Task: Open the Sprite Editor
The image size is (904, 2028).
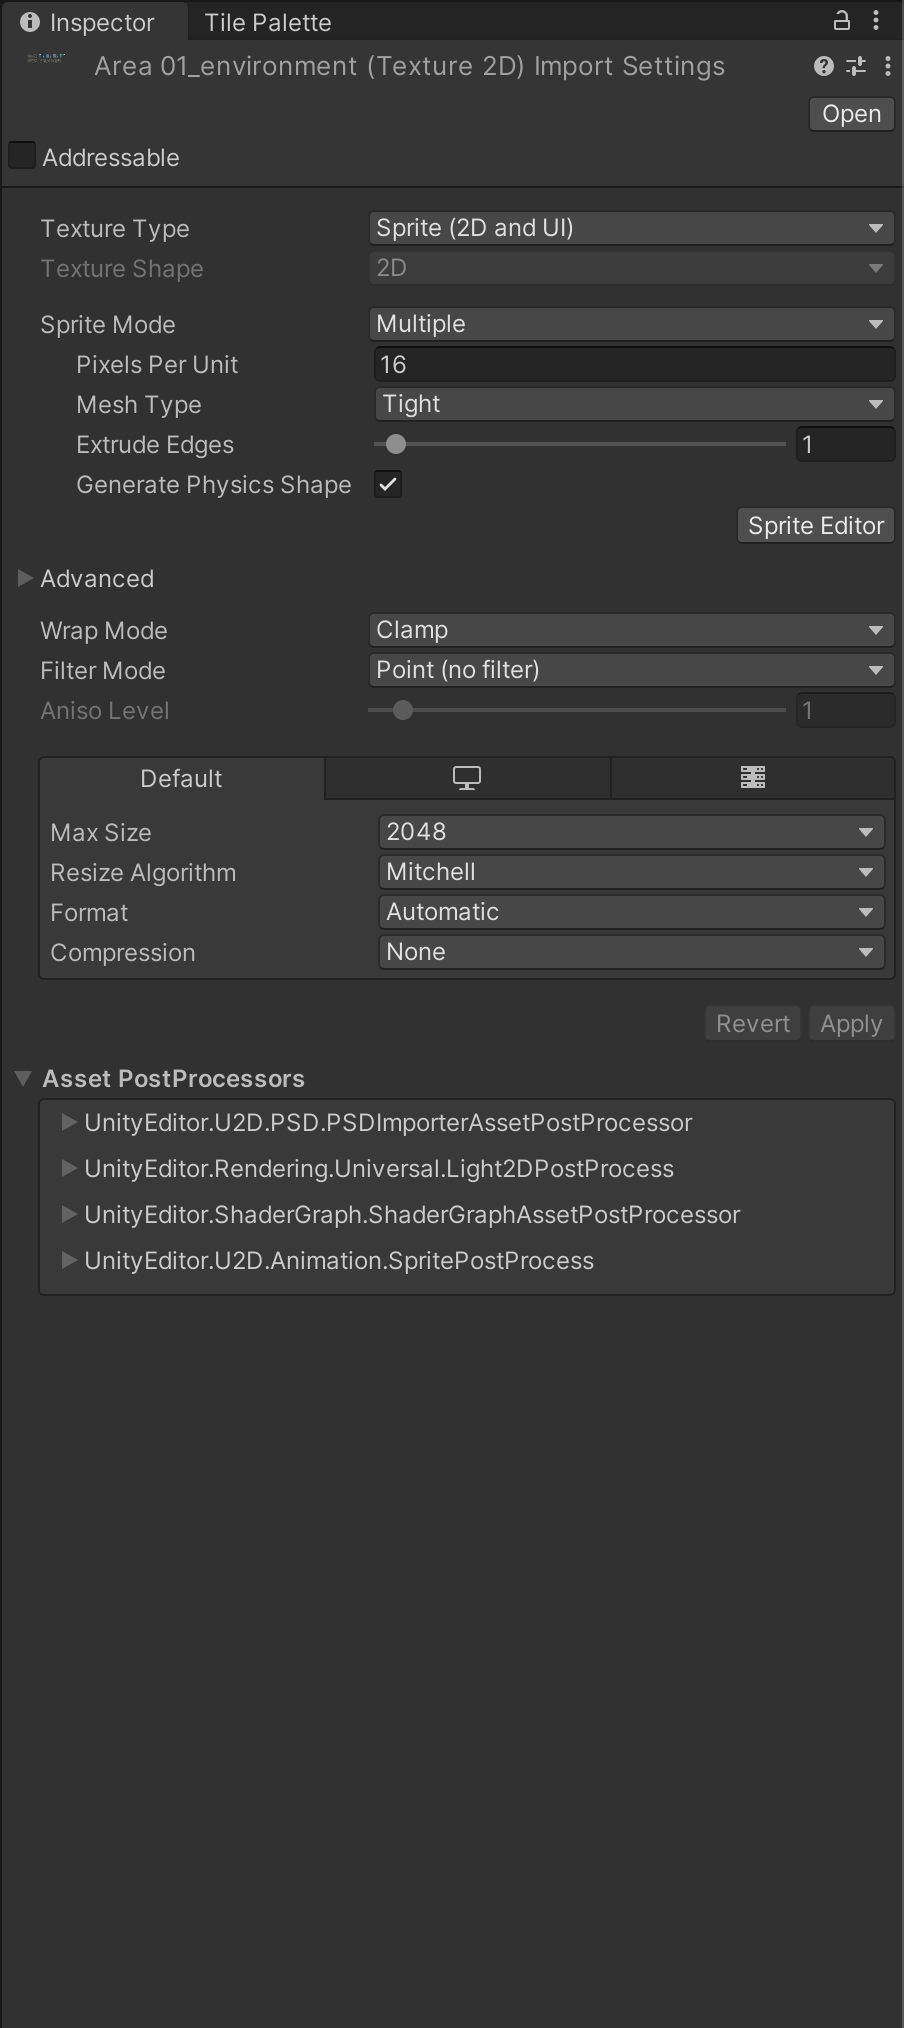Action: (x=815, y=525)
